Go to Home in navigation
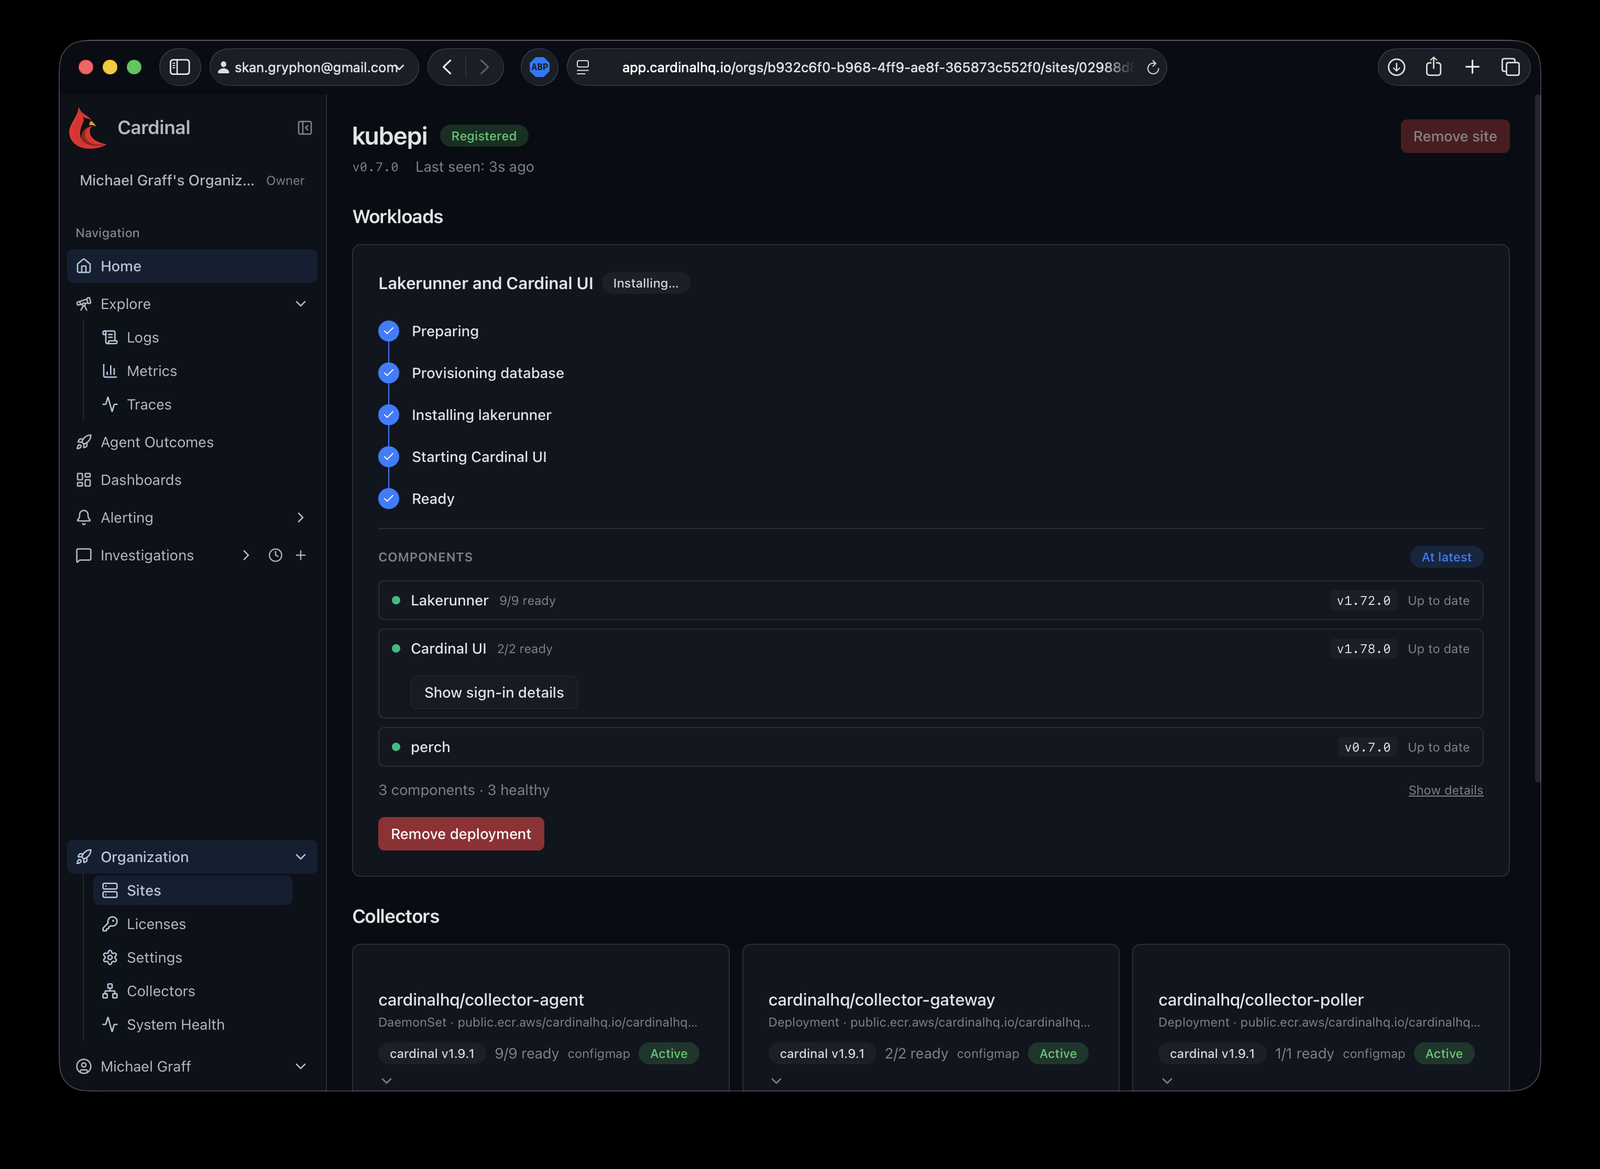Image resolution: width=1600 pixels, height=1169 pixels. click(x=192, y=266)
